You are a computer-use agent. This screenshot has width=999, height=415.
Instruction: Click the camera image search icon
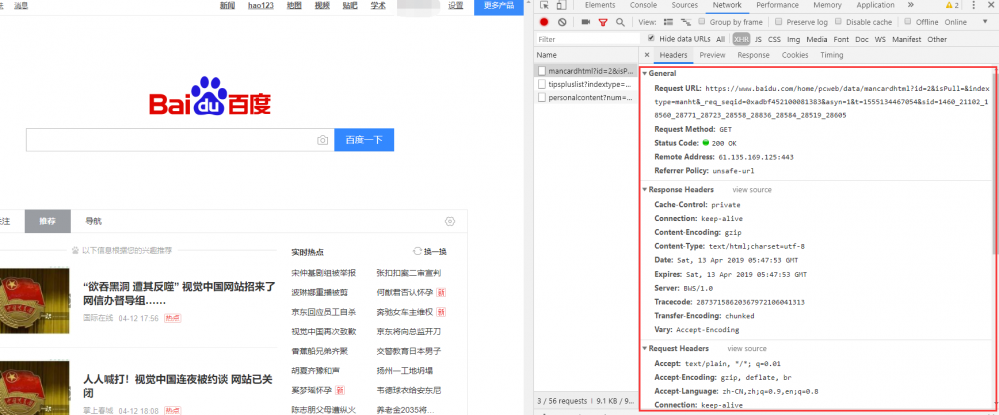(x=323, y=140)
